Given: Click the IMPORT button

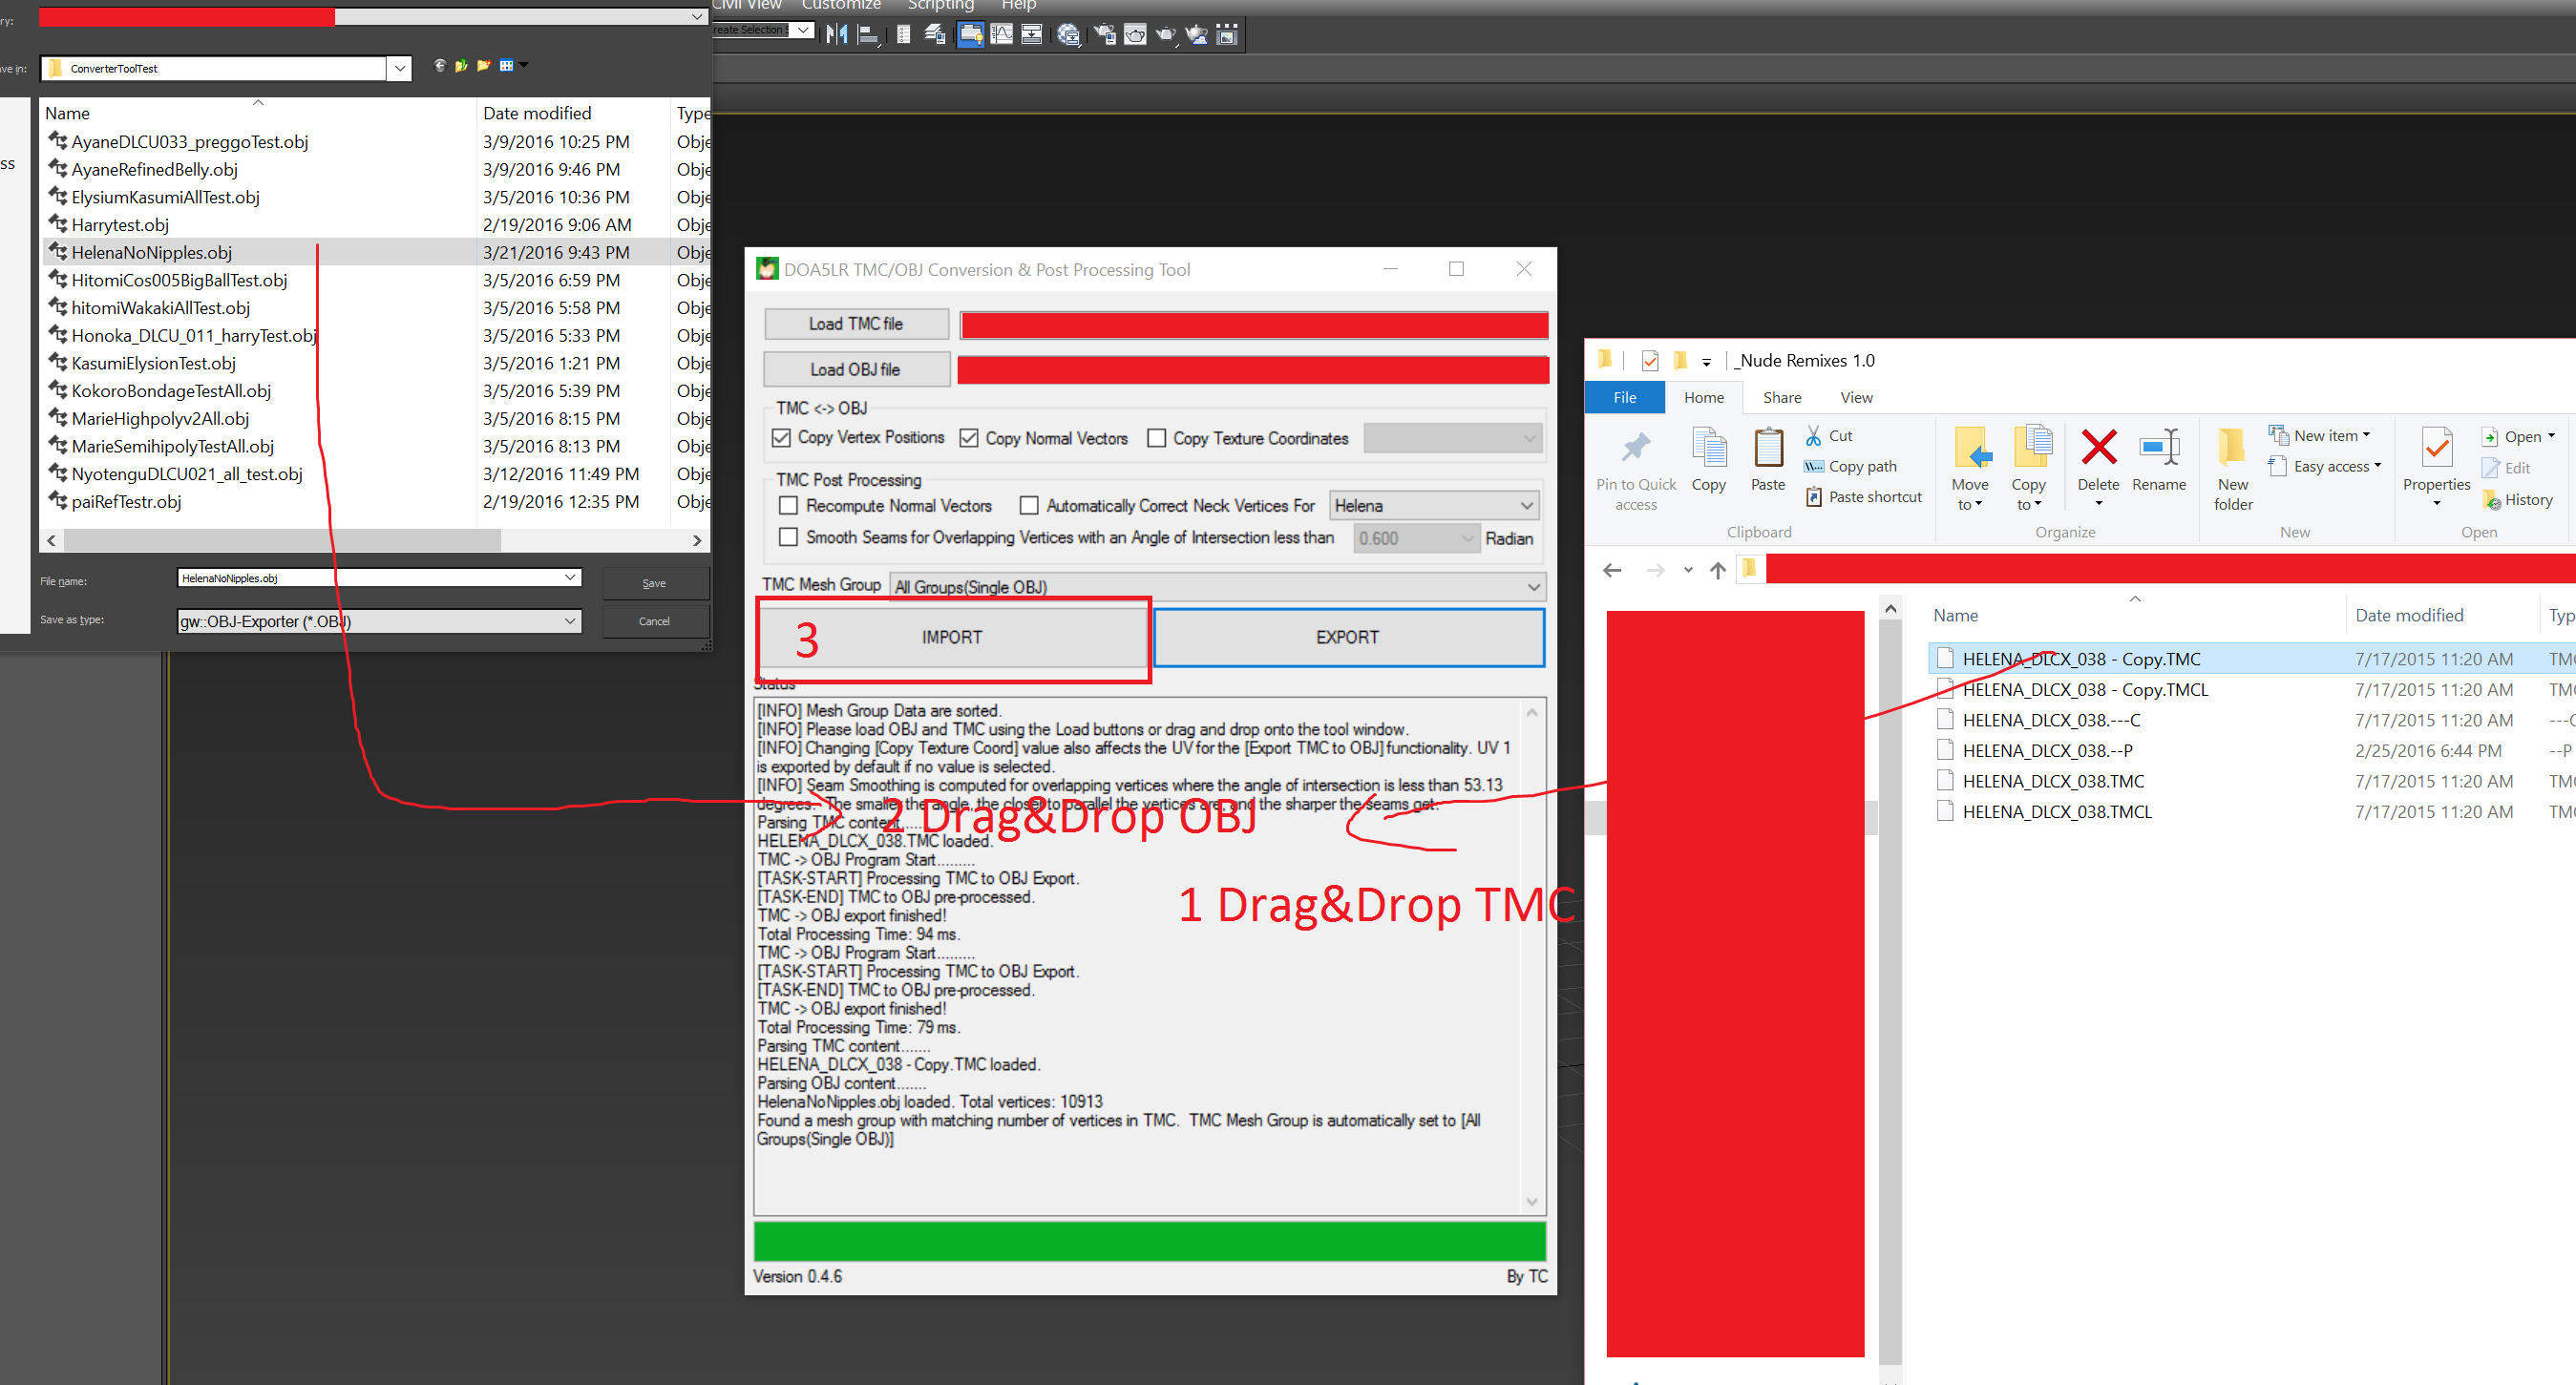Looking at the screenshot, I should pyautogui.click(x=951, y=637).
